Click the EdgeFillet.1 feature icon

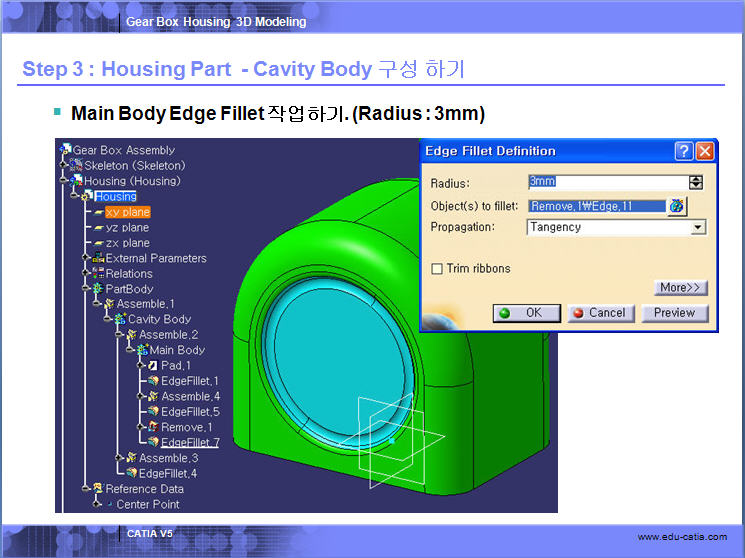point(153,381)
